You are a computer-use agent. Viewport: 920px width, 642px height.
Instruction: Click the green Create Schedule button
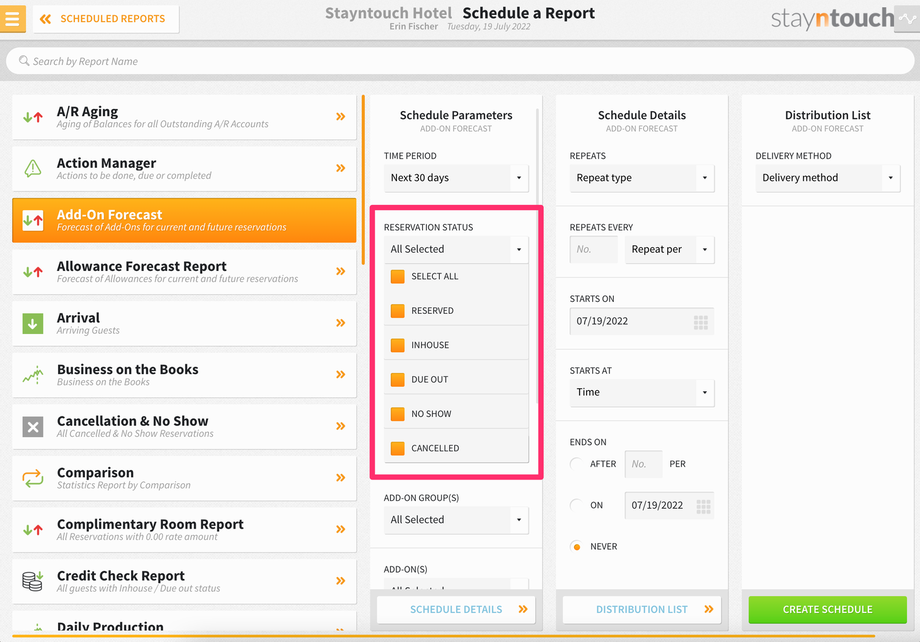click(827, 610)
